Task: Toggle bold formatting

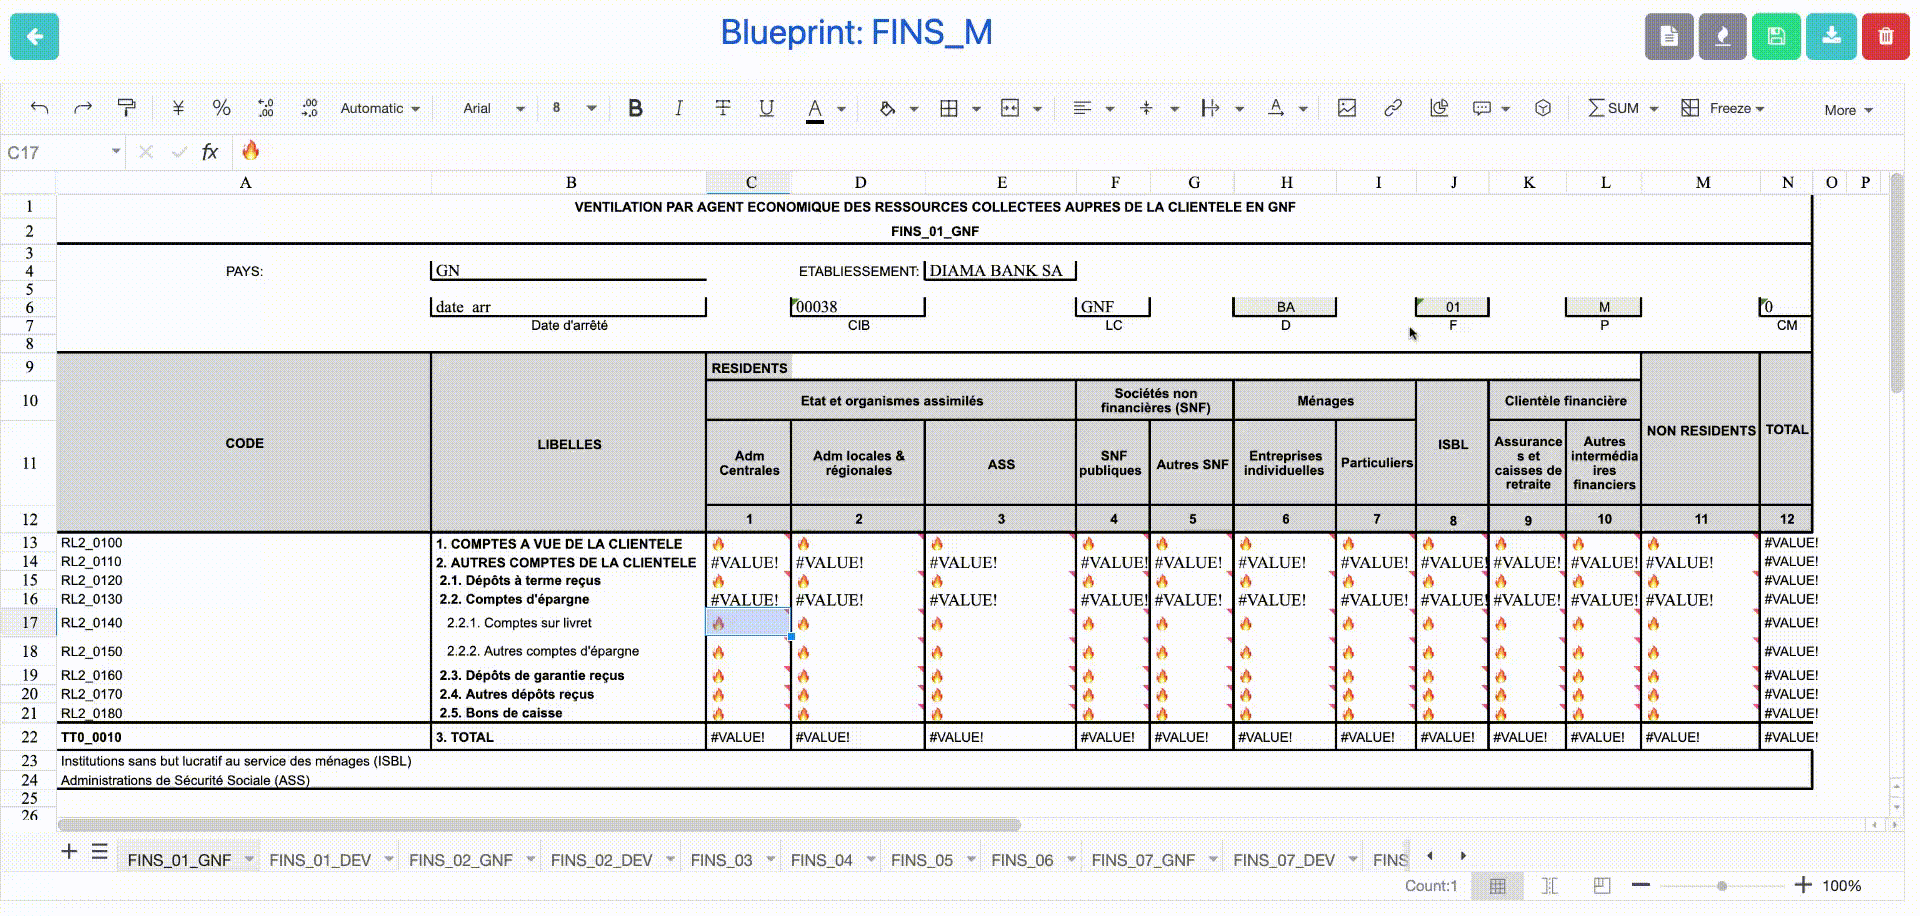Action: click(635, 108)
